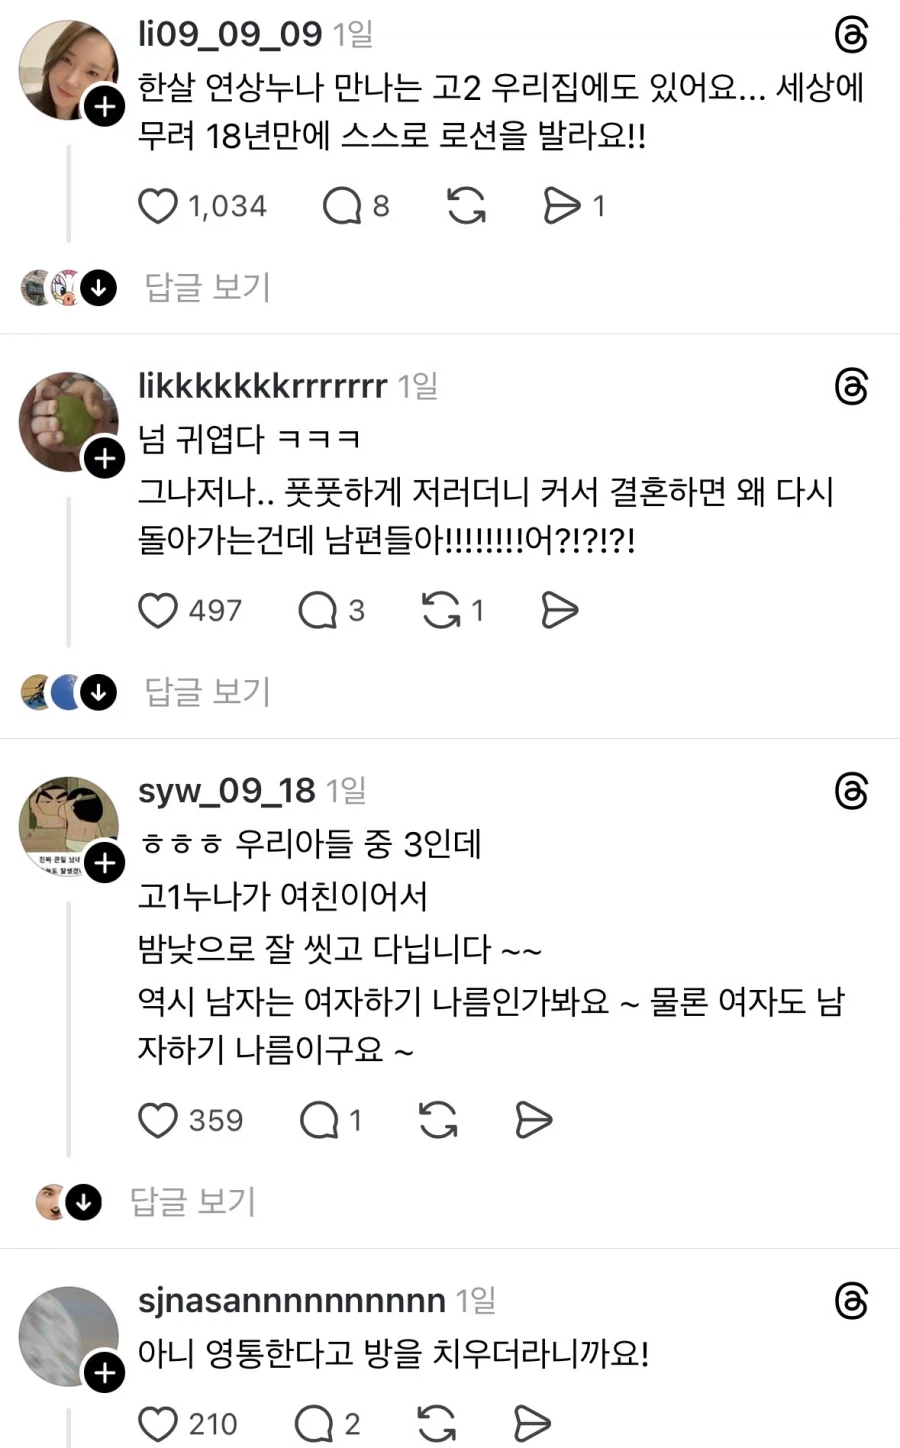Screen dimensions: 900x1448
Task: Toggle the like heart on likkkkkkkrrrrrrr's comment
Action: click(159, 610)
